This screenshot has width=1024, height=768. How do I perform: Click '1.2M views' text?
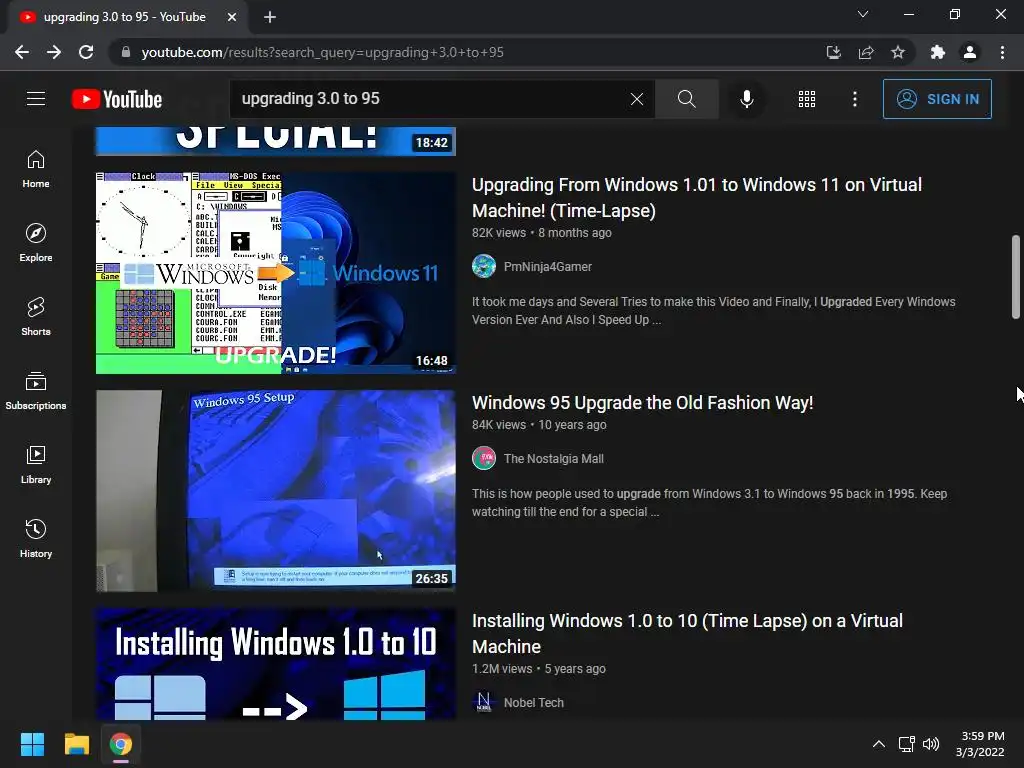[x=502, y=669]
